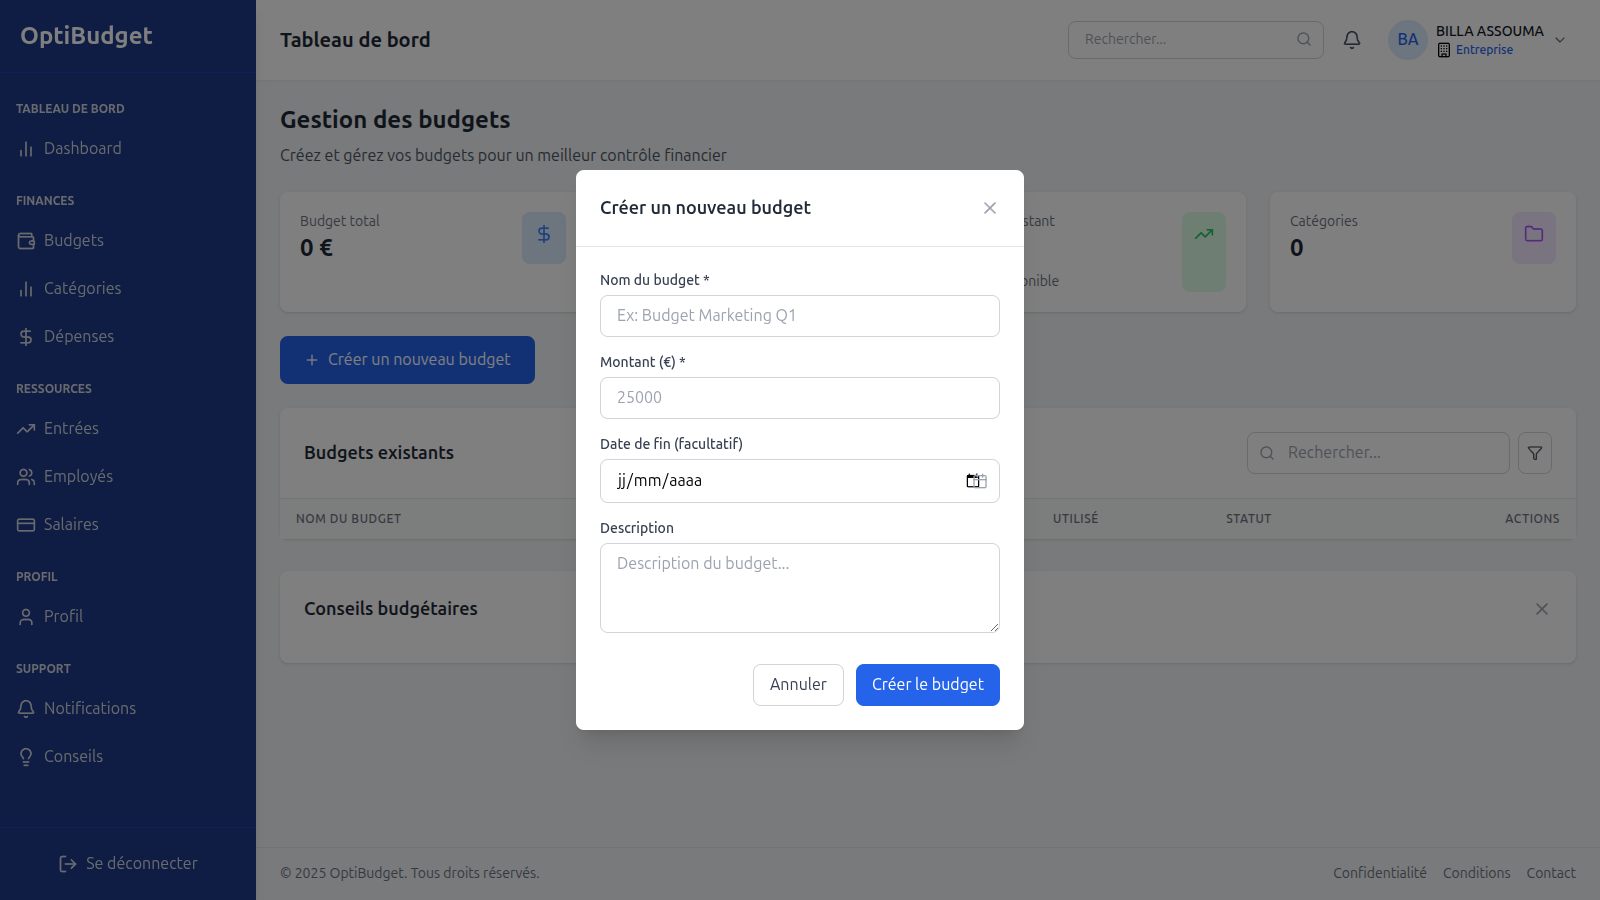Focus the Nom du budget field
This screenshot has width=1600, height=900.
[800, 316]
